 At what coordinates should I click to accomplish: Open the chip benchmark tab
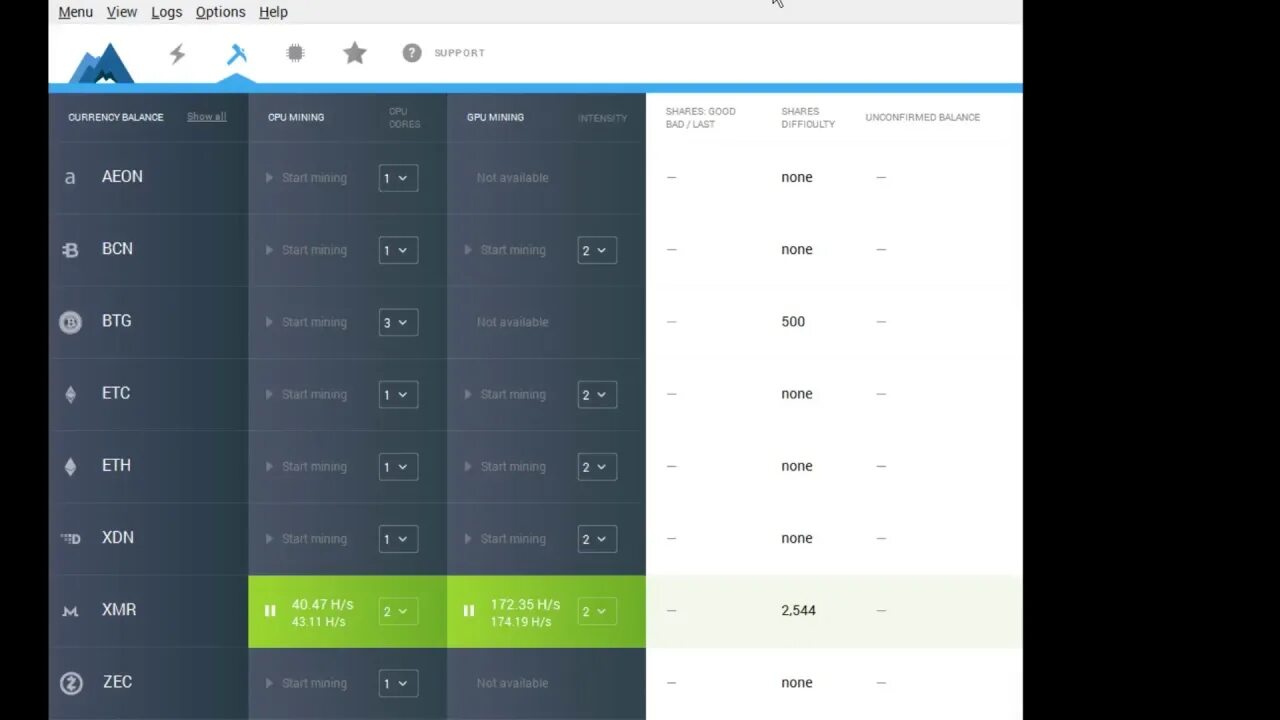295,53
